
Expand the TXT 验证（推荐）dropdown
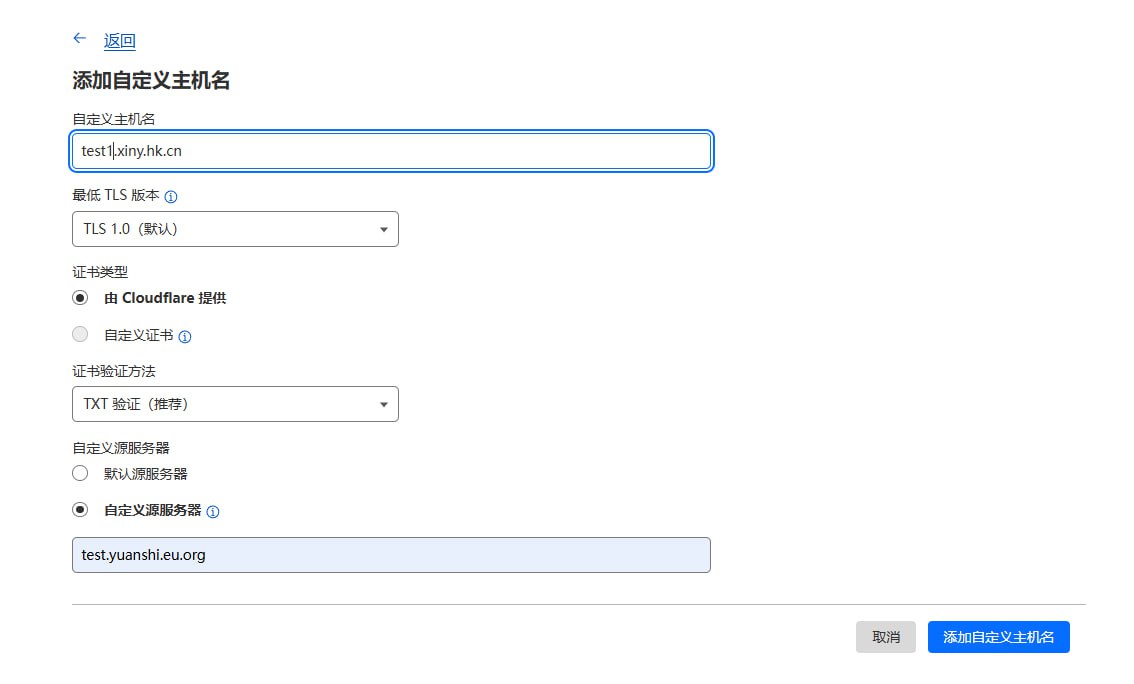(x=235, y=404)
